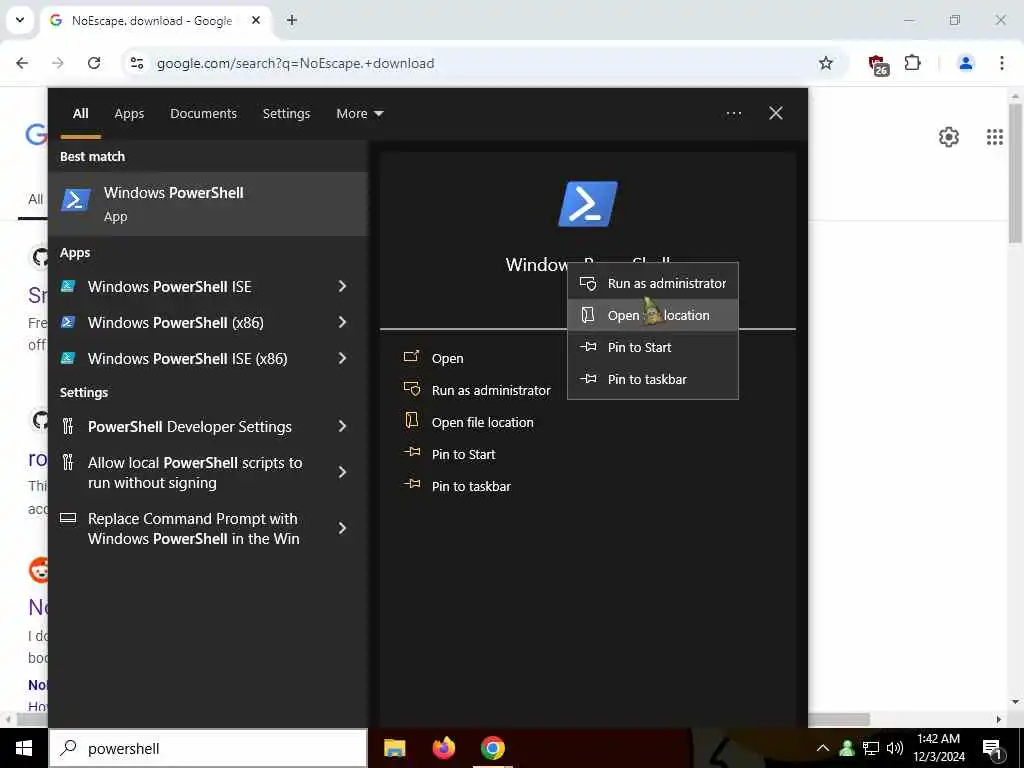Click the taskbar search box with powershell

208,748
